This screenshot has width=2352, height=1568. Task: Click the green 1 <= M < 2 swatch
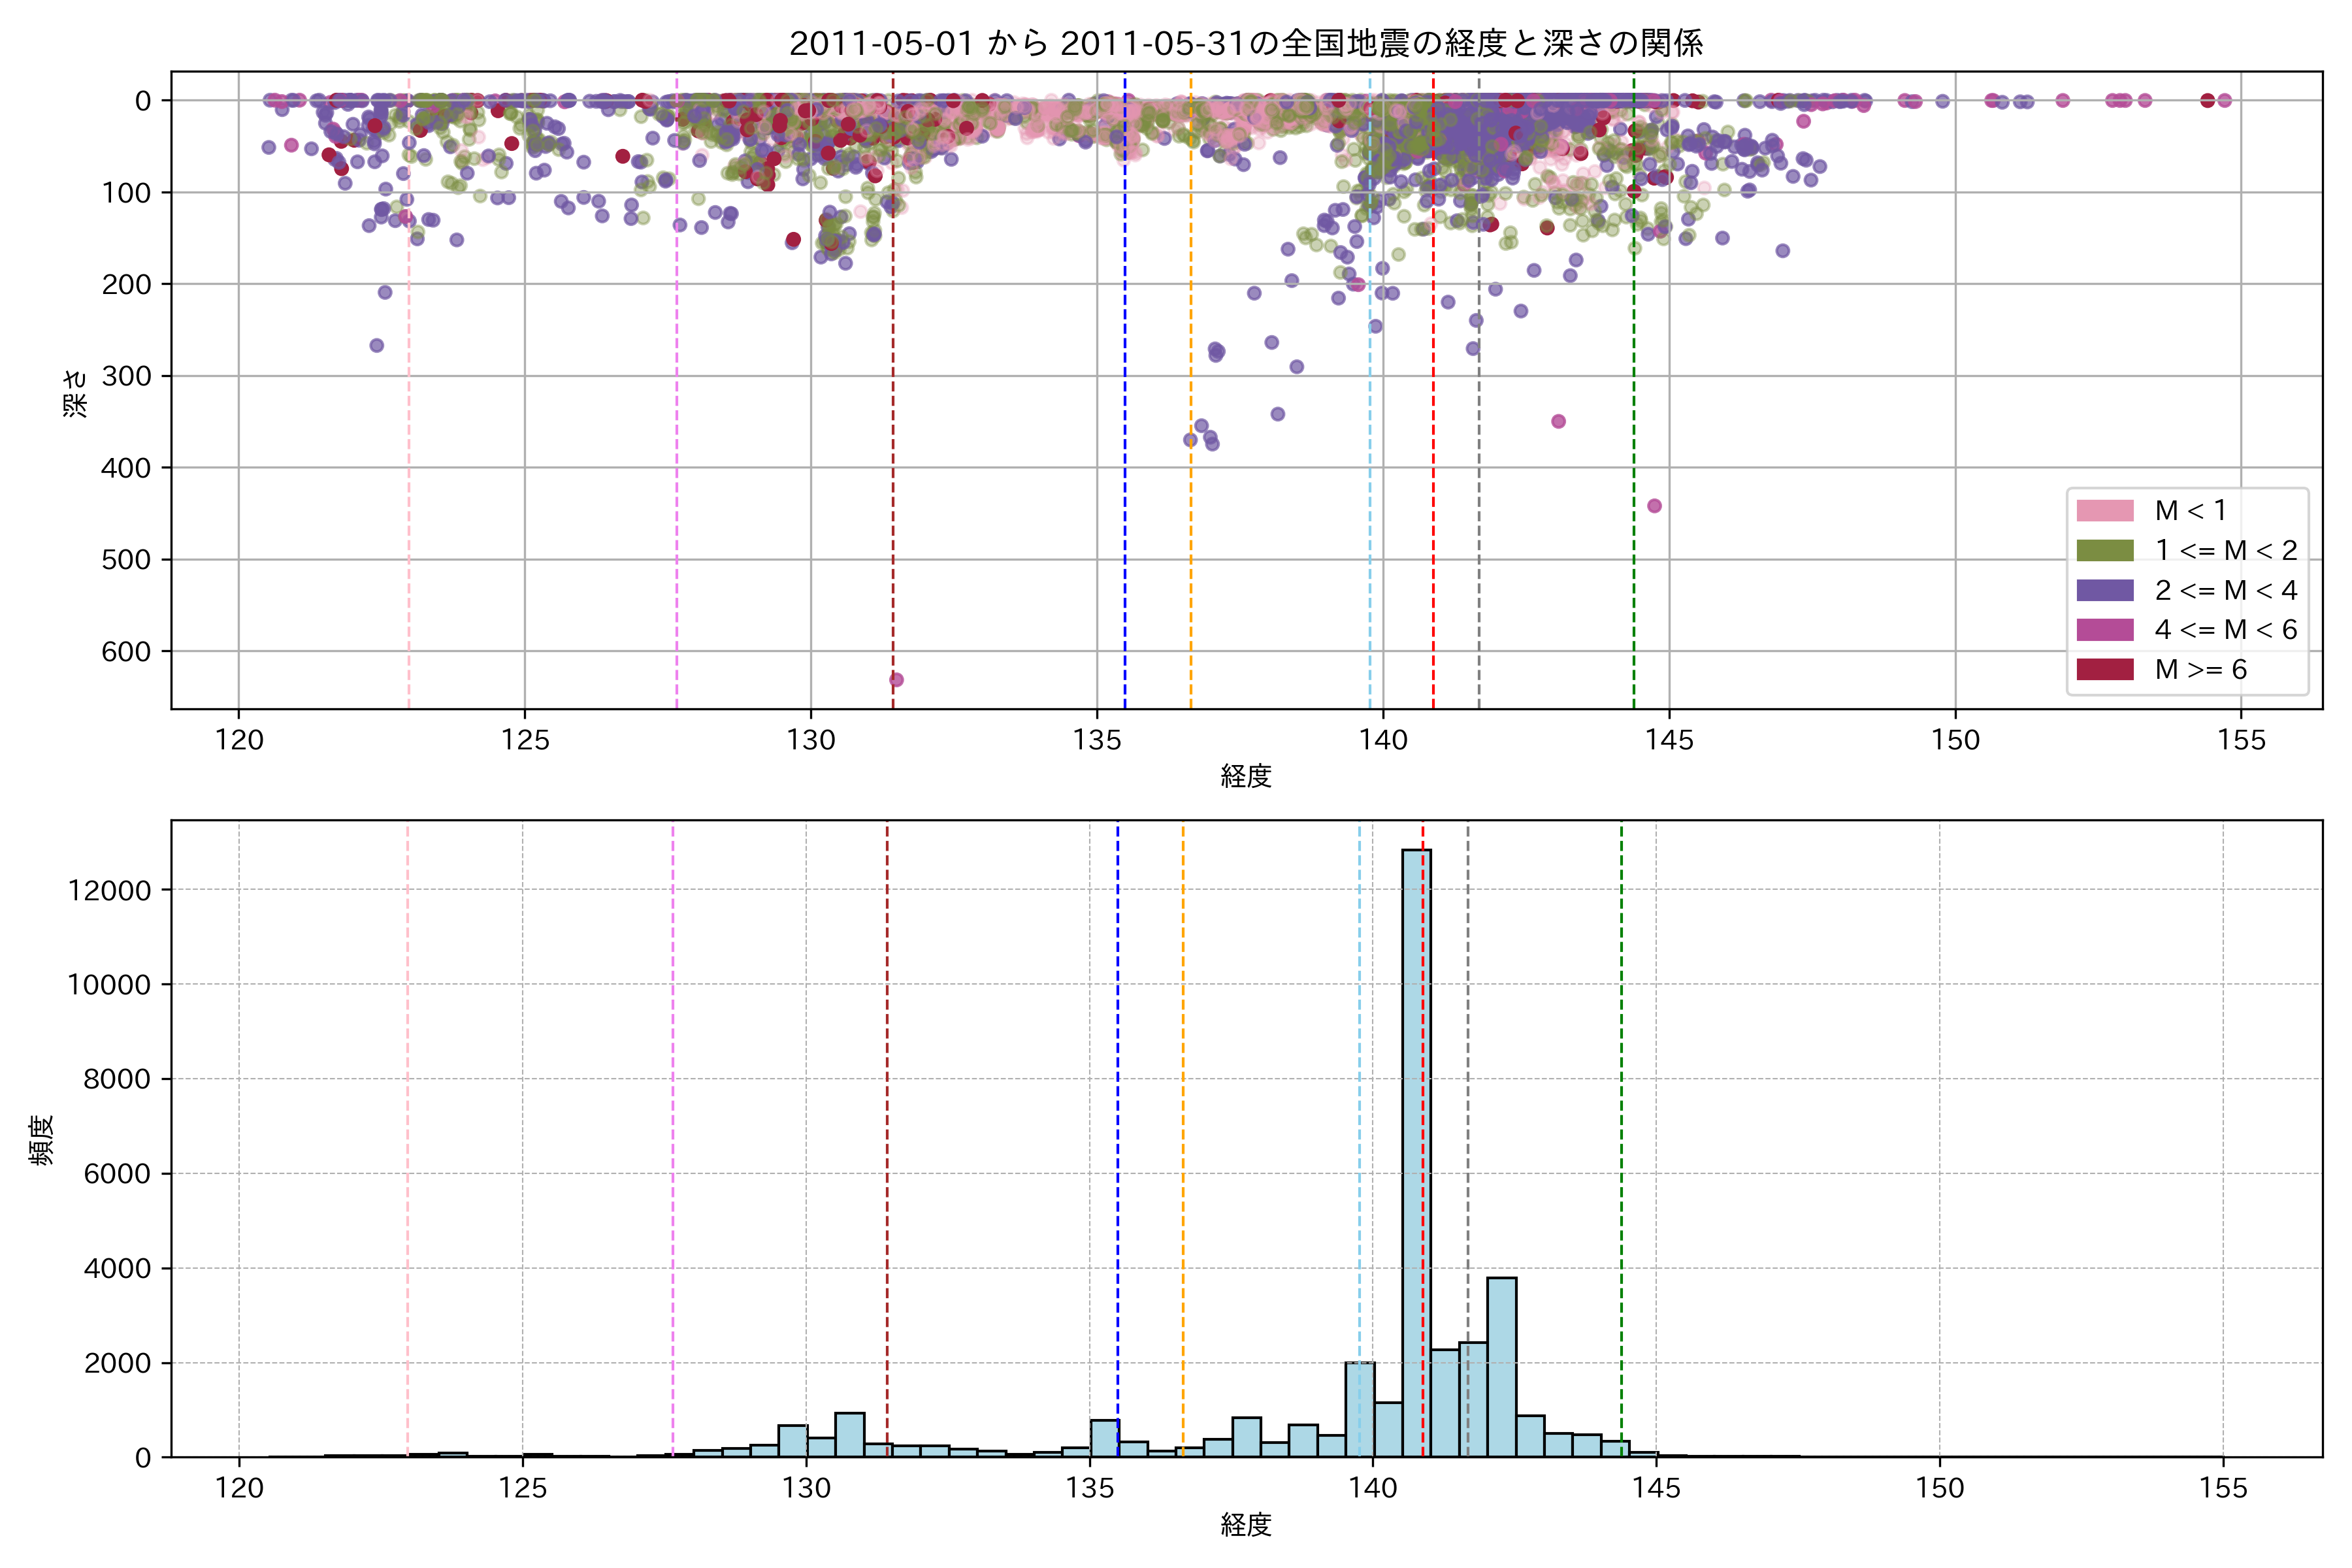(x=2105, y=551)
